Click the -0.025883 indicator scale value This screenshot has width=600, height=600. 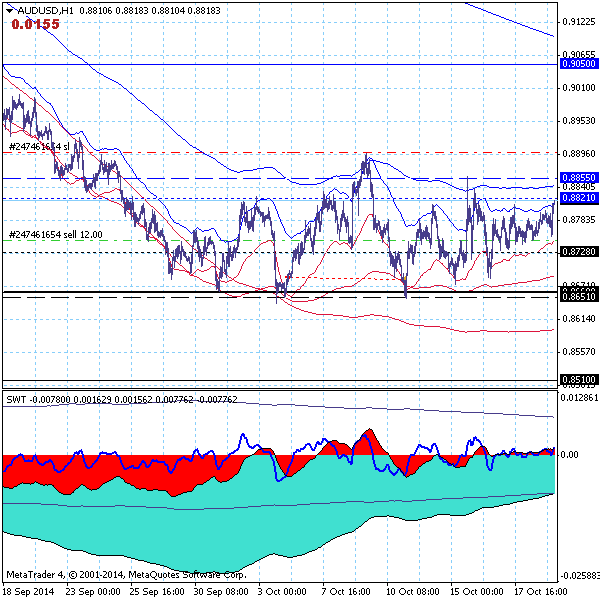click(580, 576)
